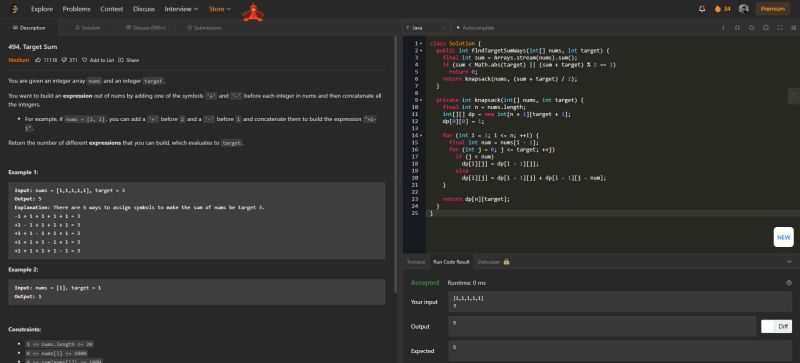Click the Medium difficulty label
The height and width of the screenshot is (363, 800).
[18, 60]
